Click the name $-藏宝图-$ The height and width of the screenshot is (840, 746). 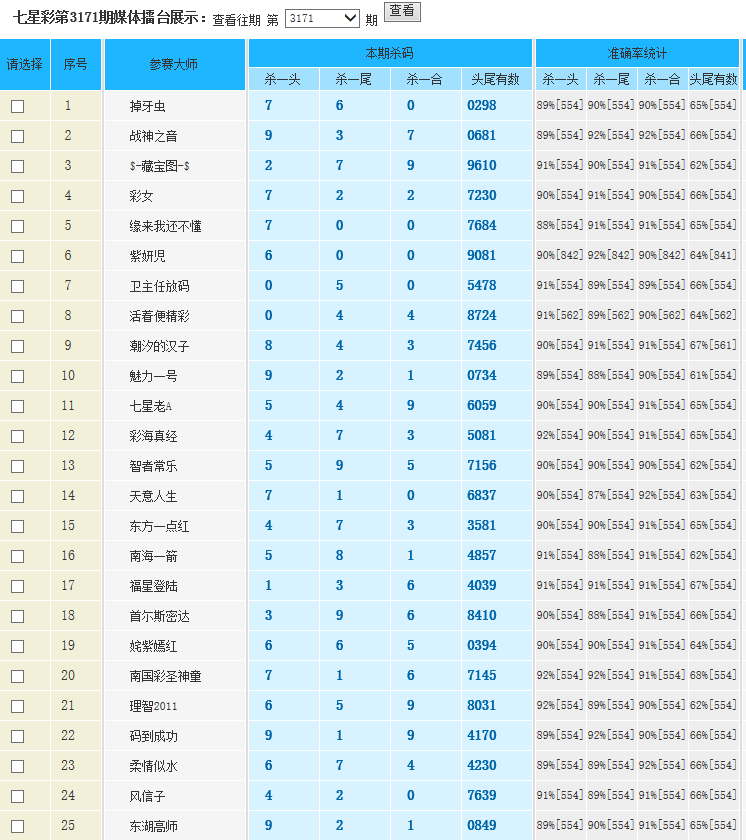tap(159, 166)
